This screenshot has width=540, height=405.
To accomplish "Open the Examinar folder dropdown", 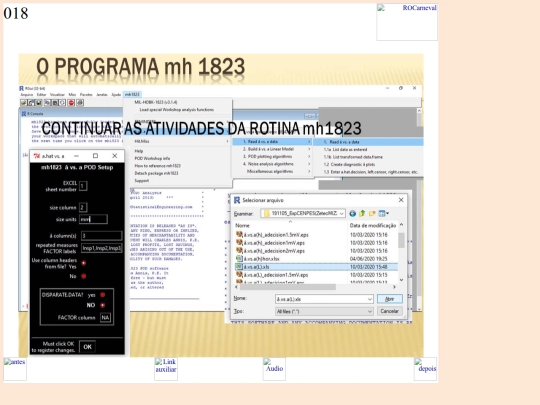I will click(x=341, y=214).
